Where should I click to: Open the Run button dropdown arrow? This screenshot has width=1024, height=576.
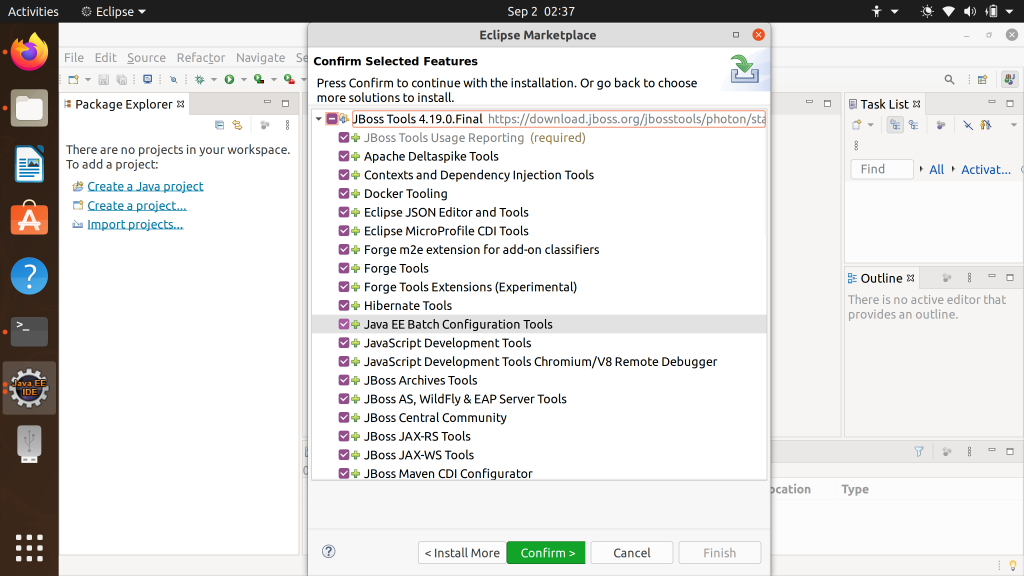[241, 80]
